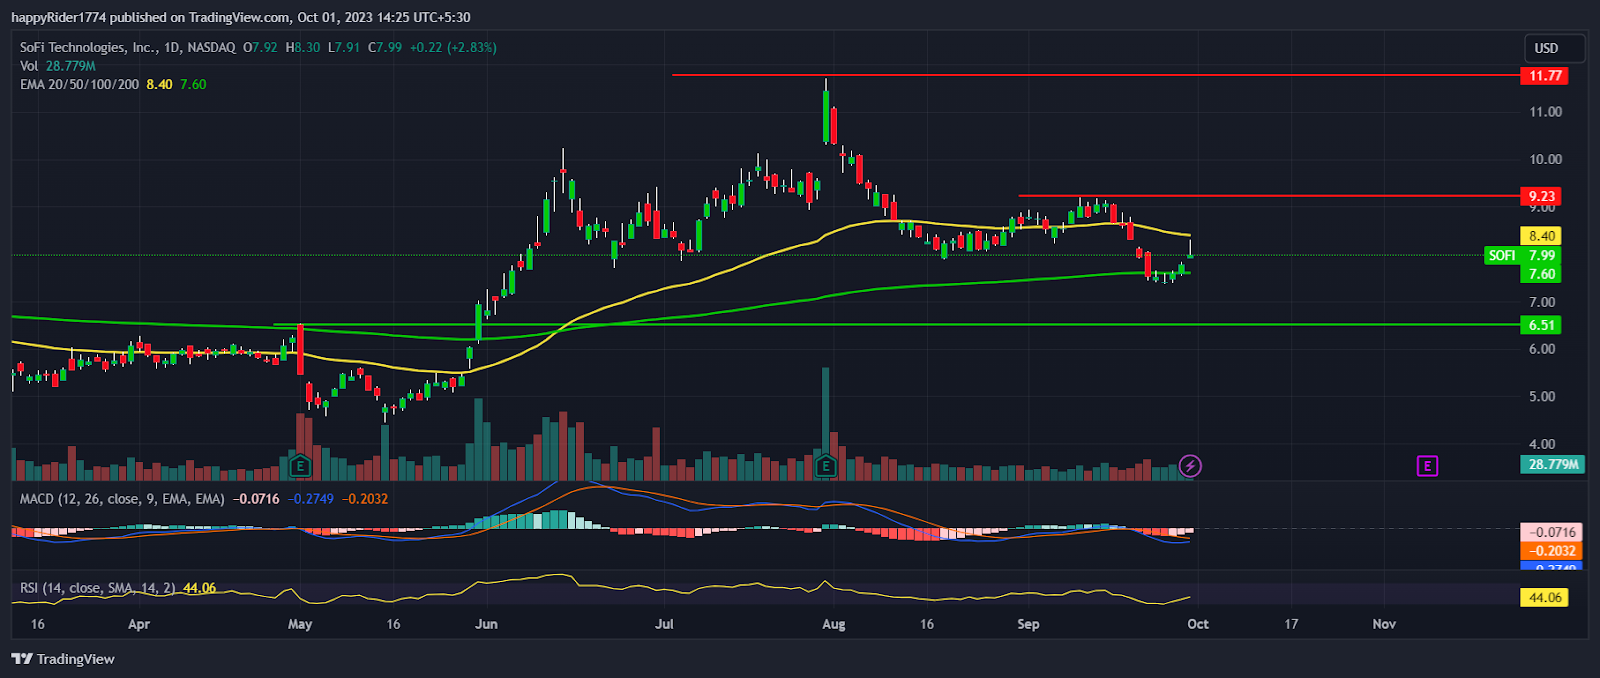Click the 8.40 value in EMA legend
Image resolution: width=1600 pixels, height=678 pixels.
point(159,85)
